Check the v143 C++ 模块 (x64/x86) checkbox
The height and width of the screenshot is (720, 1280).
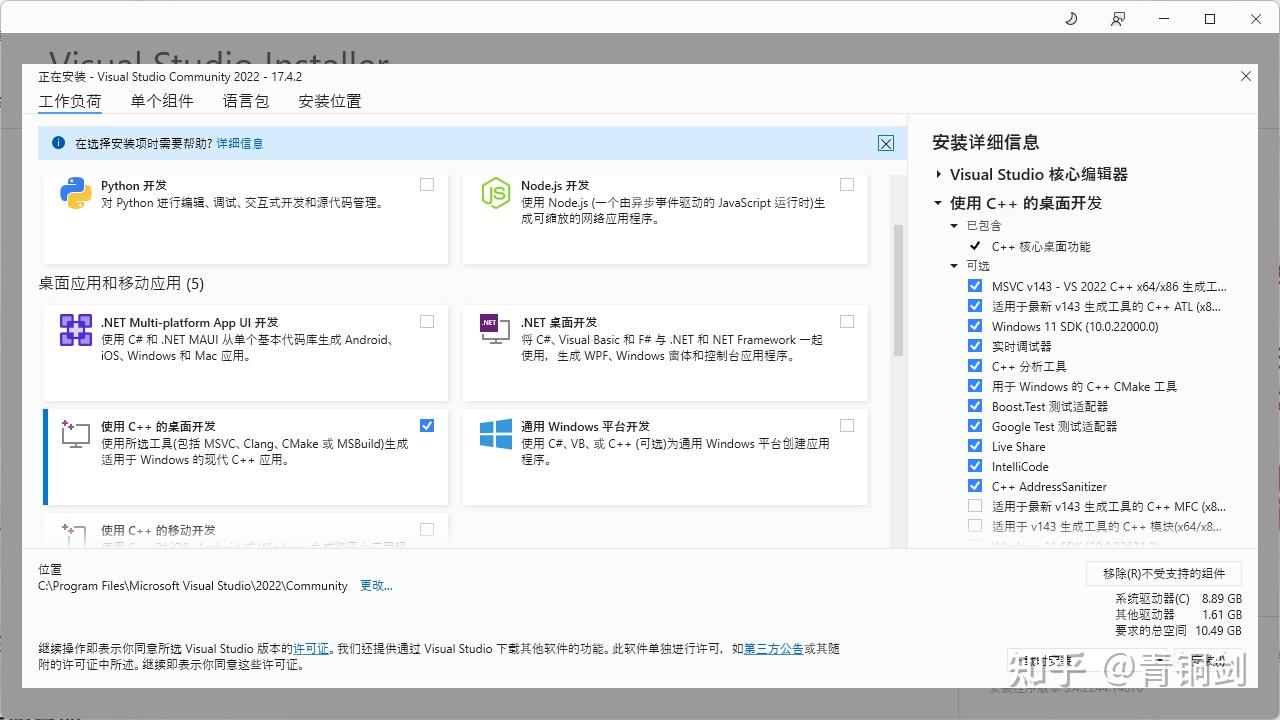(975, 526)
